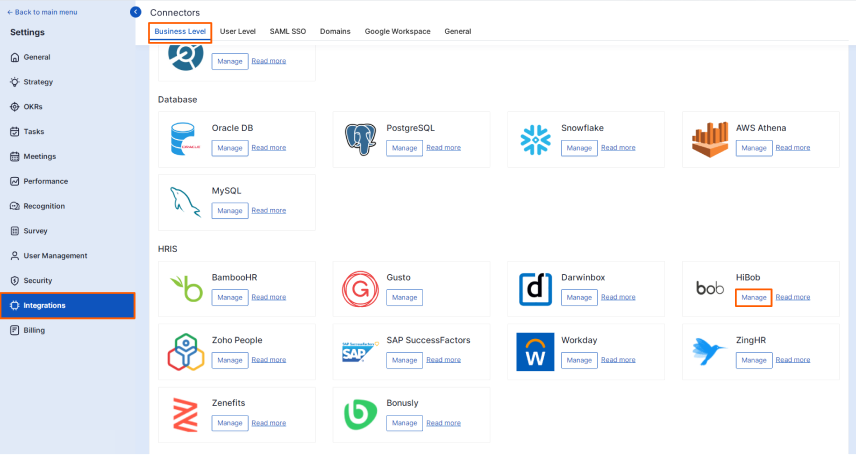Click the Zoho People logo

186,352
